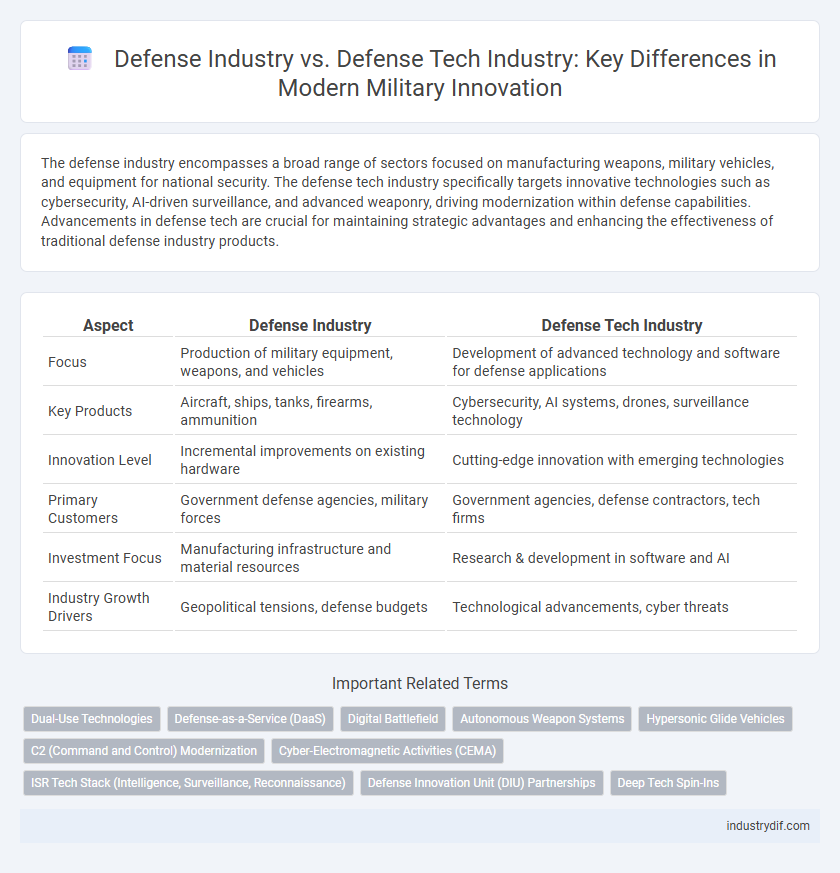840x873 pixels.
Task: Click the Primary Customers row label
Action: 83,509
